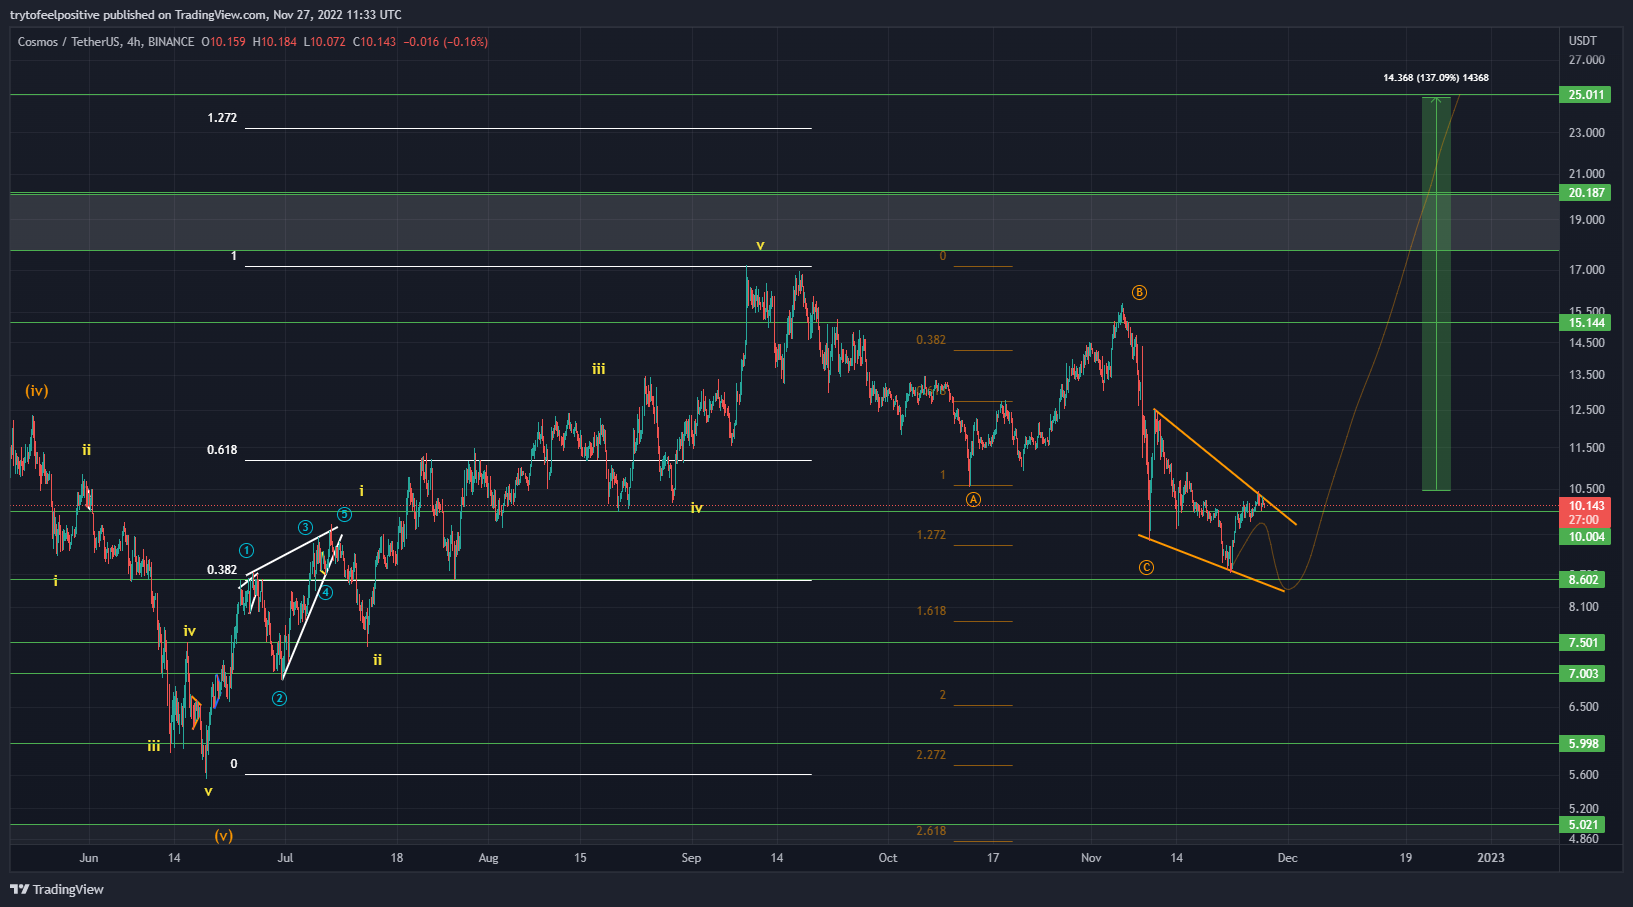Select the open price value O10.159
Image resolution: width=1633 pixels, height=907 pixels.
click(x=223, y=42)
